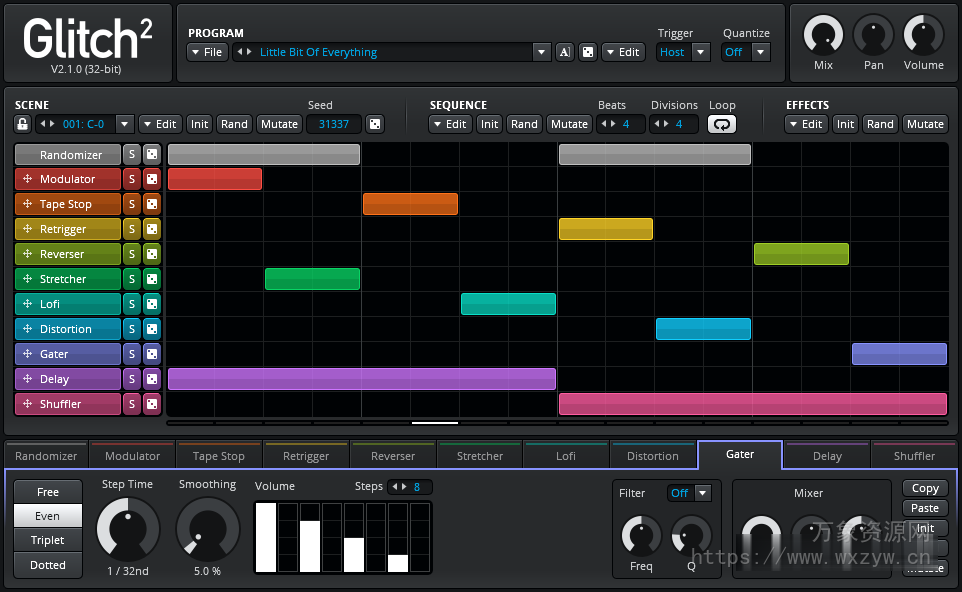962x592 pixels.
Task: Click the 'A' icon next to program name
Action: pos(564,52)
